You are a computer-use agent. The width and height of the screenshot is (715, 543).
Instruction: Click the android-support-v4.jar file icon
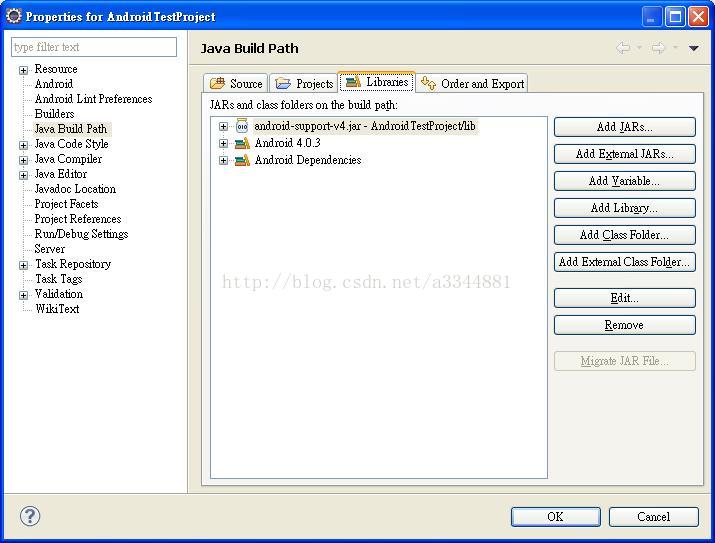242,125
